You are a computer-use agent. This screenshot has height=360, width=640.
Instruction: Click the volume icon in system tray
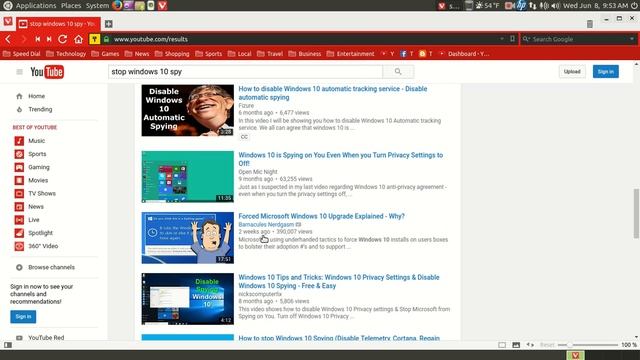pos(555,5)
